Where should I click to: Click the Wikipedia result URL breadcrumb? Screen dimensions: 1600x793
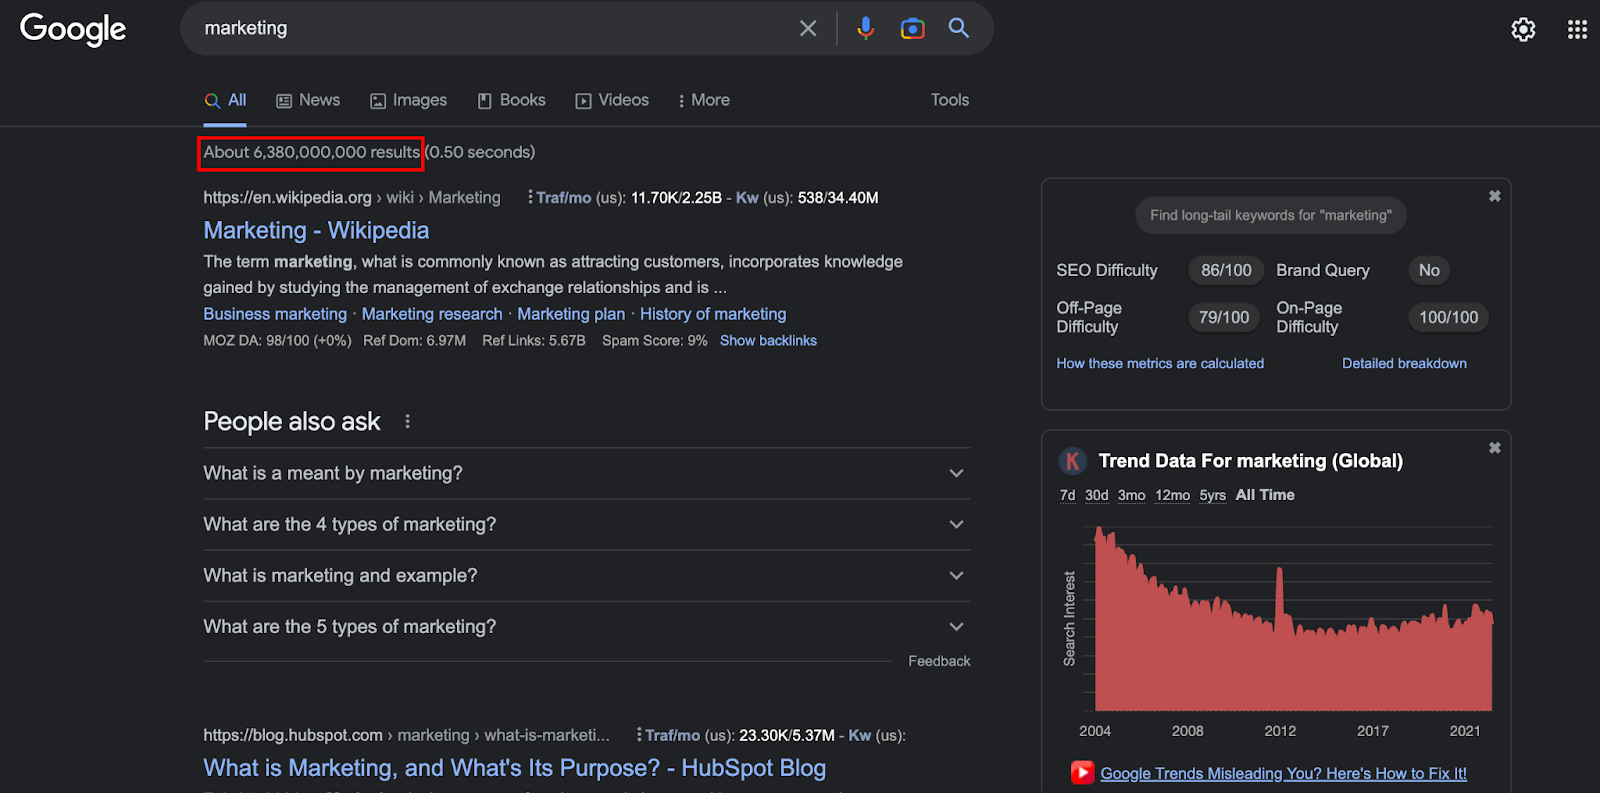pyautogui.click(x=352, y=198)
